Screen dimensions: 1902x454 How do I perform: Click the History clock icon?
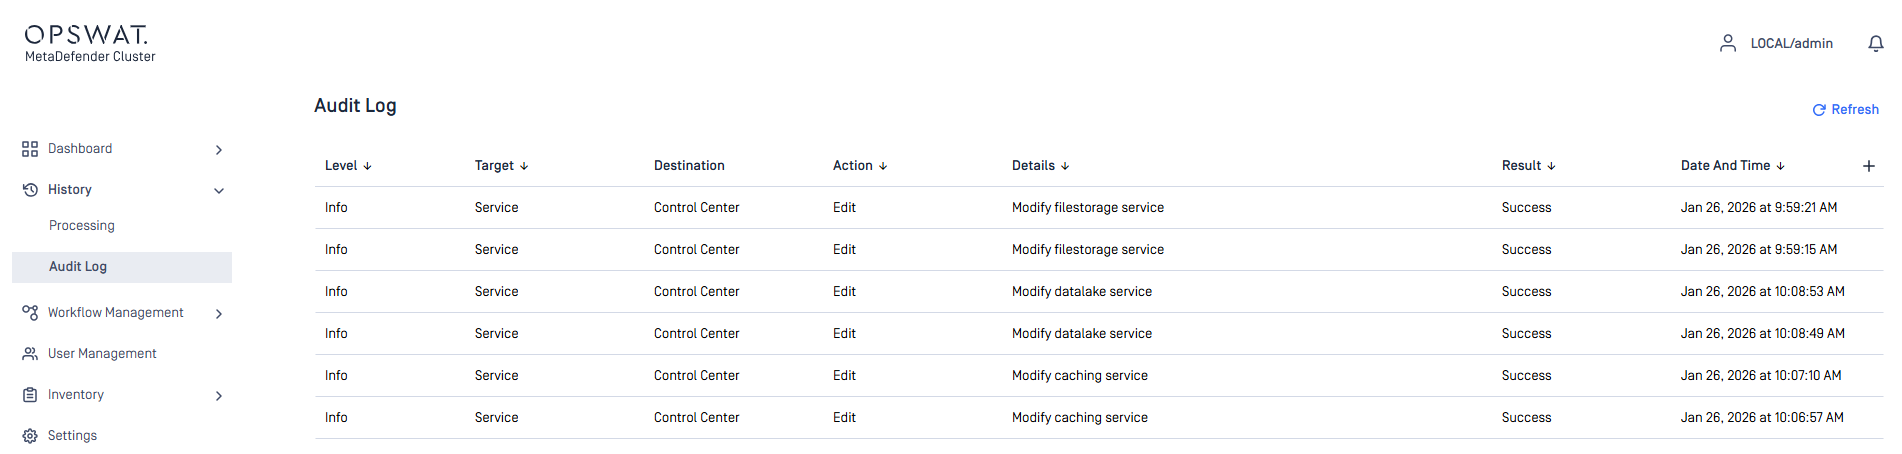click(30, 190)
